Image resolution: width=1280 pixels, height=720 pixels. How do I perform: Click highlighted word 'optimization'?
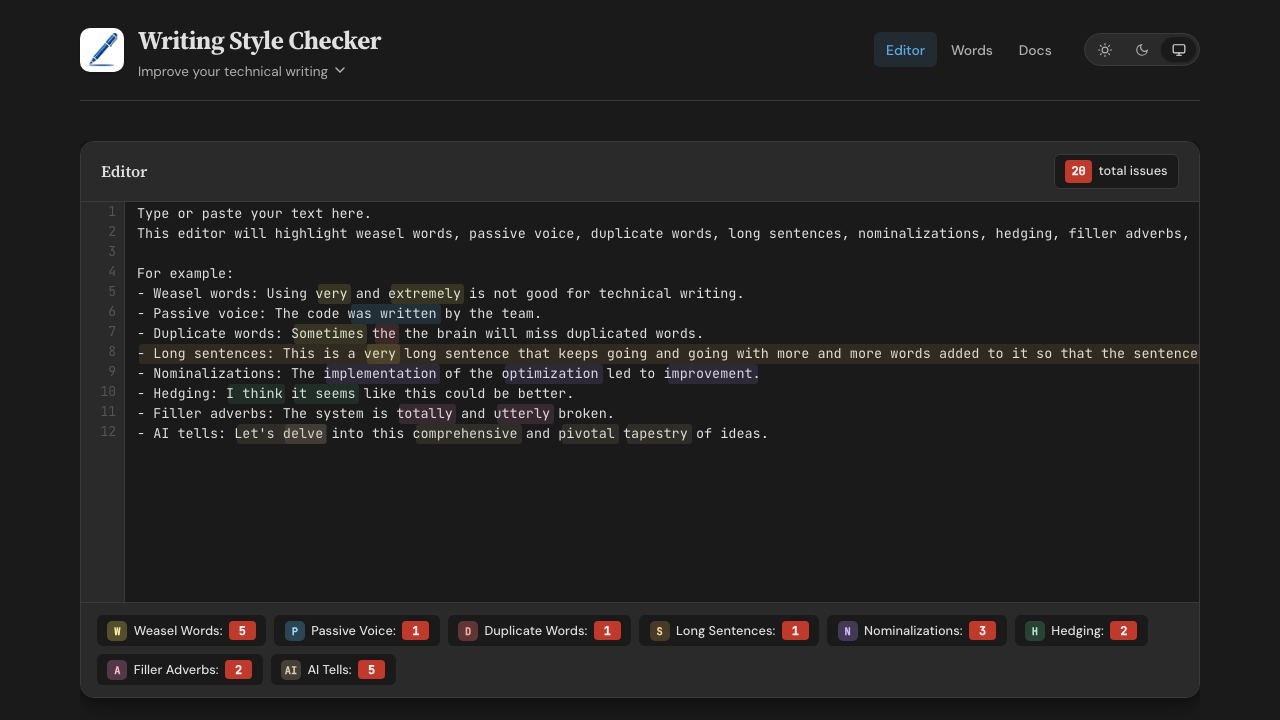(x=551, y=373)
